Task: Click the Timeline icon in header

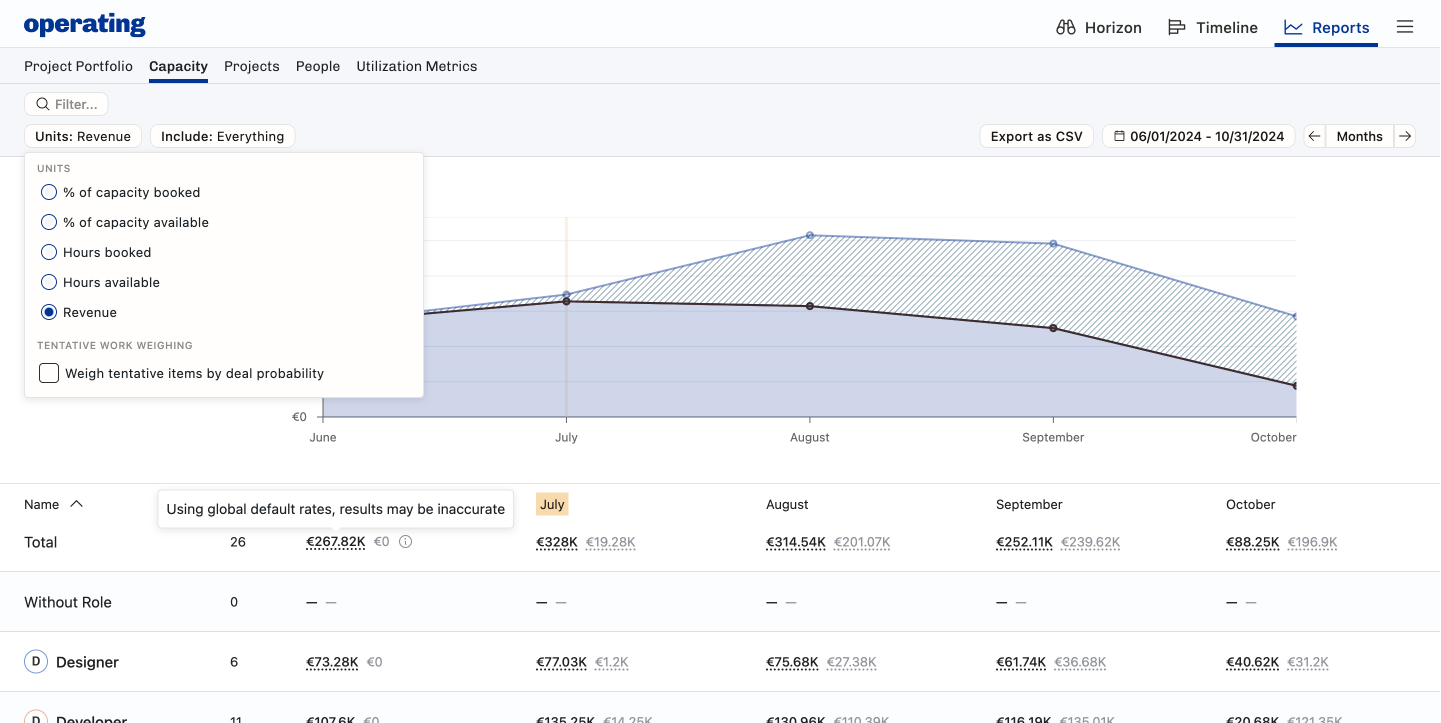Action: 1177,27
